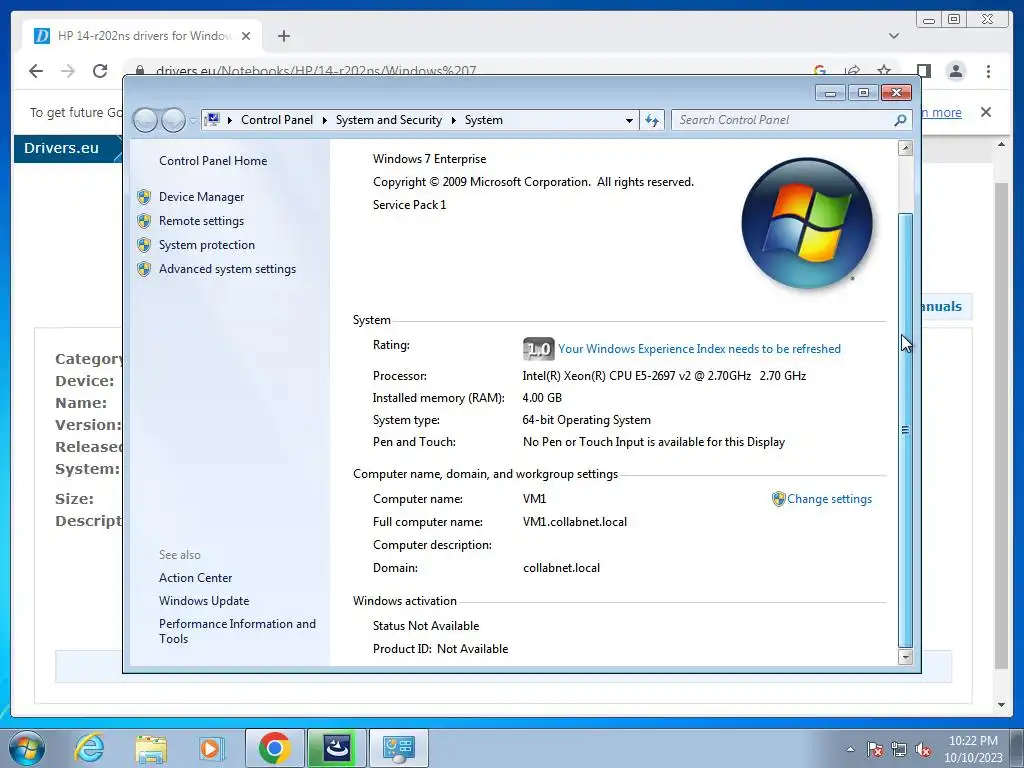Open Chrome three-dot menu
1024x768 pixels.
(x=988, y=71)
